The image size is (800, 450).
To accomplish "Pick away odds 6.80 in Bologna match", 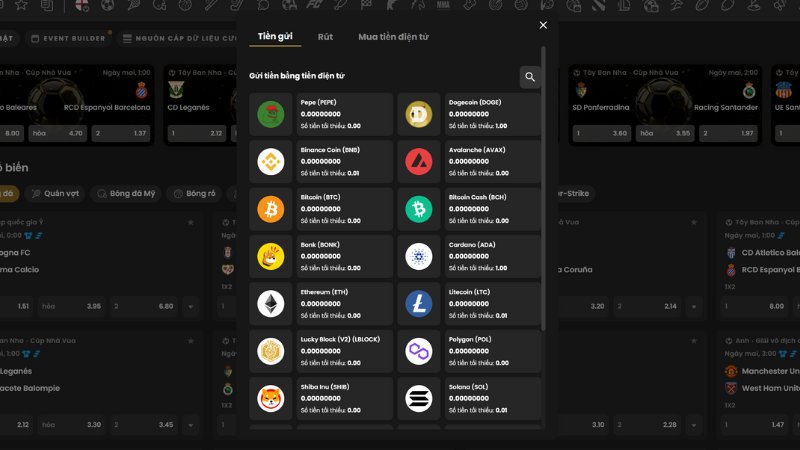I will point(143,307).
